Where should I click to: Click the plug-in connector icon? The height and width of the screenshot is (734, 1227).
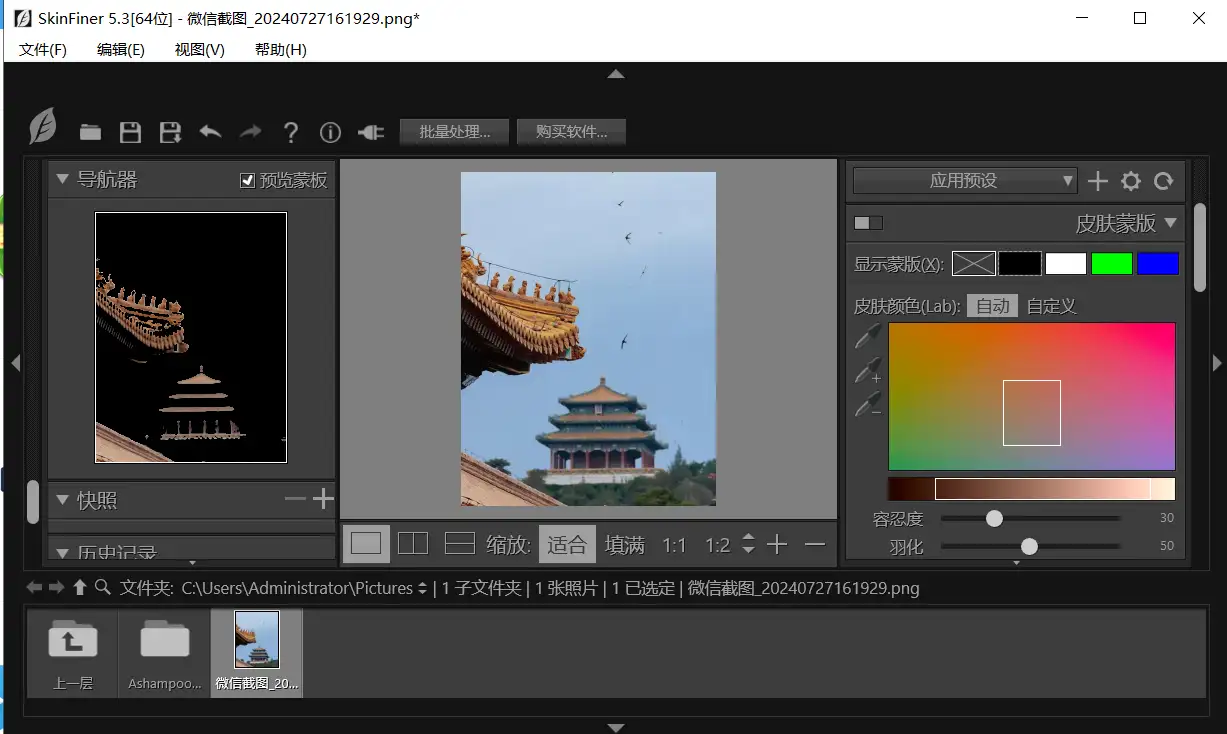(370, 132)
